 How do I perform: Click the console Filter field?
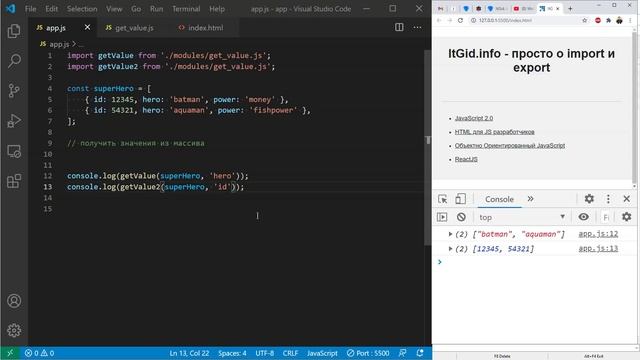coord(606,217)
